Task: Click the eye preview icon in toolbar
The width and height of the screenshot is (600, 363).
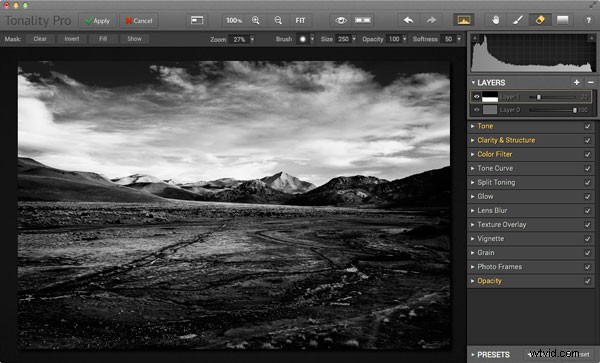Action: point(341,20)
